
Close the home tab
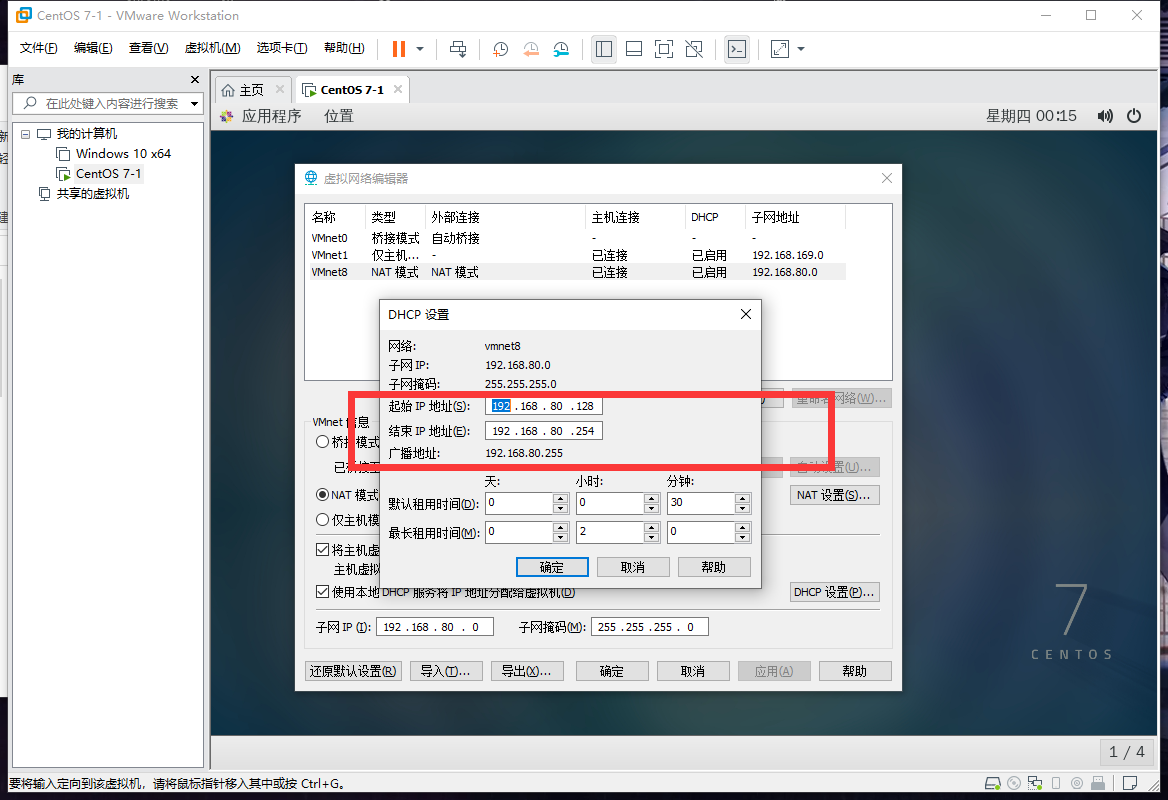pos(279,89)
